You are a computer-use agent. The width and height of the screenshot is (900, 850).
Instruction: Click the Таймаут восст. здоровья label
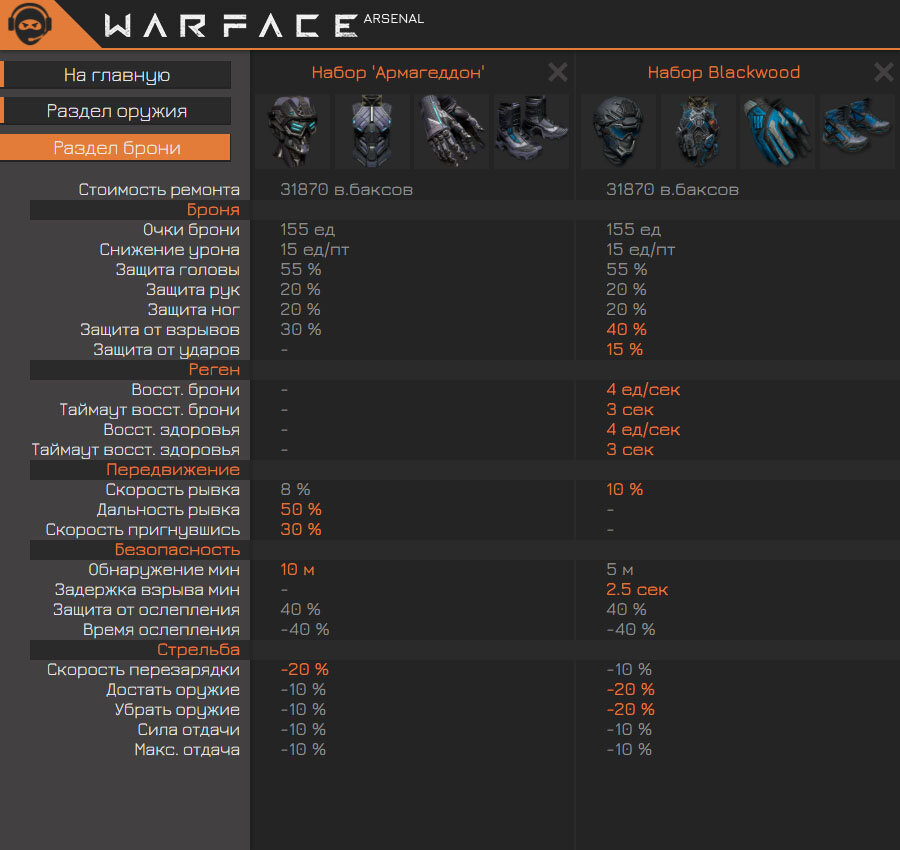(135, 449)
